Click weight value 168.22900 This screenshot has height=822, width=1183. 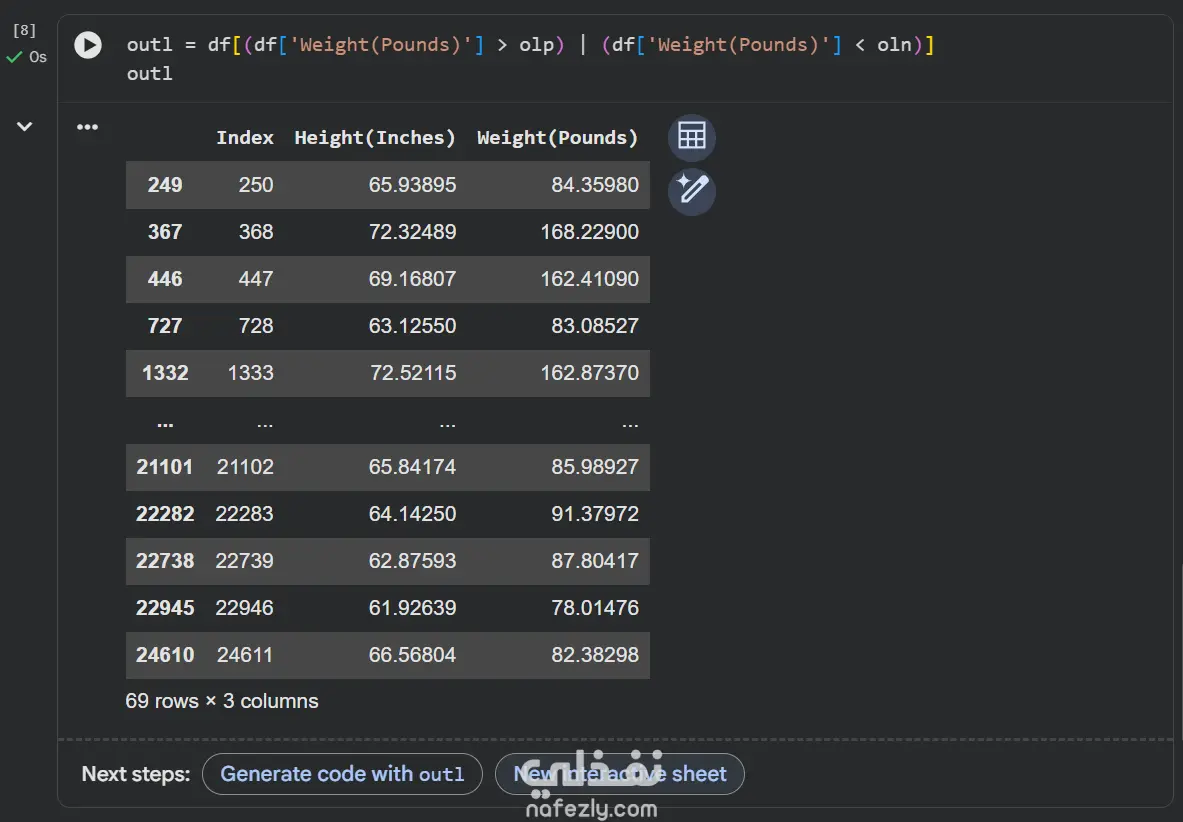[x=589, y=232]
